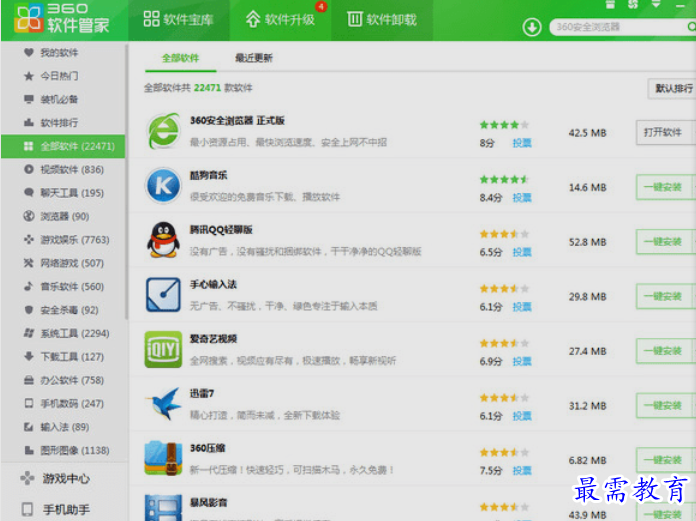Select 下载工具 (127) category icon
Screen dimensions: 696x521
coord(29,356)
